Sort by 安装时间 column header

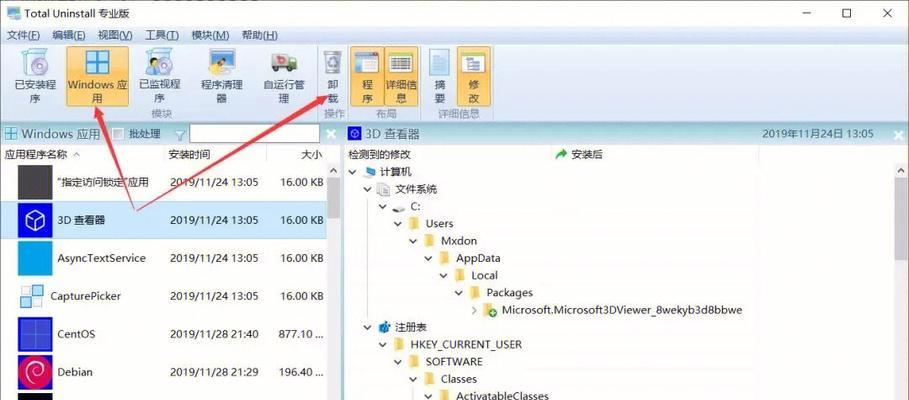click(216, 155)
